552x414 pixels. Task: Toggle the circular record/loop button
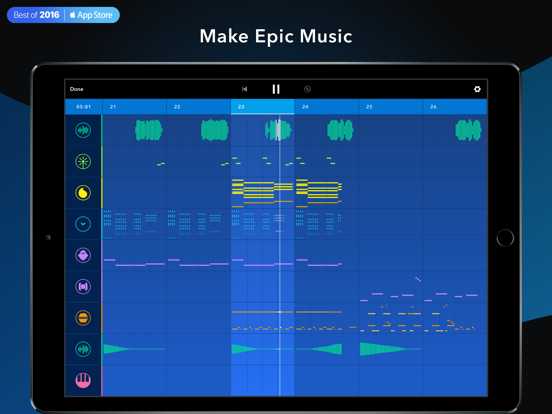307,89
